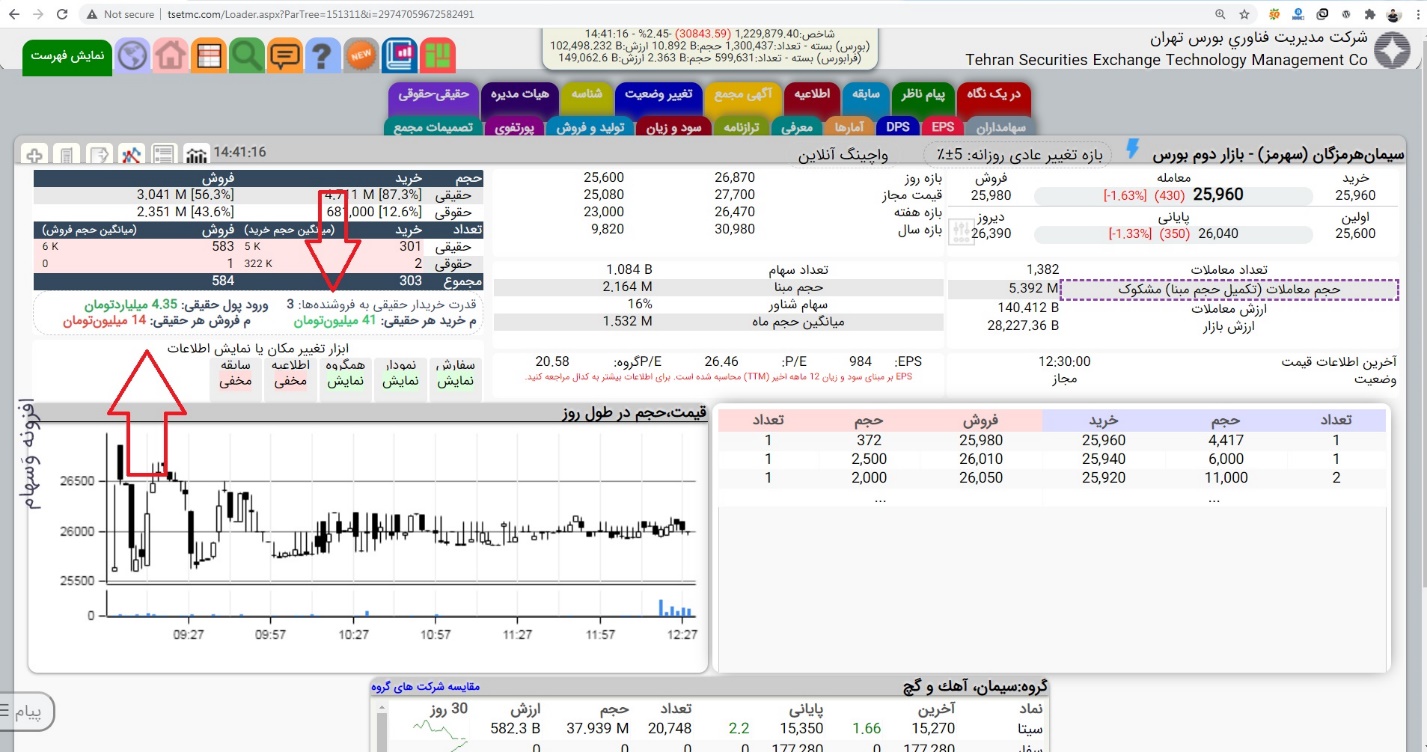Open the DPS tab
Image resolution: width=1427 pixels, height=752 pixels.
pos(897,127)
